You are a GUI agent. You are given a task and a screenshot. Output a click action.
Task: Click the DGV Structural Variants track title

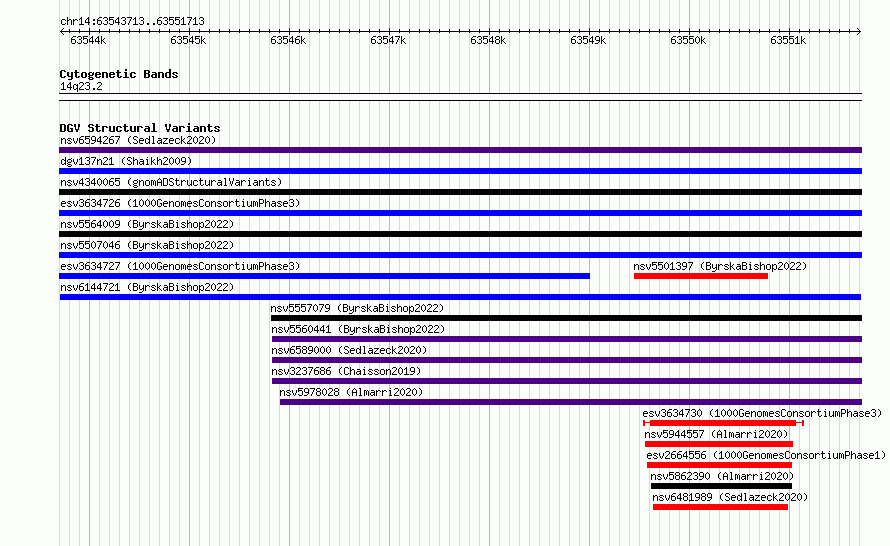pyautogui.click(x=140, y=128)
